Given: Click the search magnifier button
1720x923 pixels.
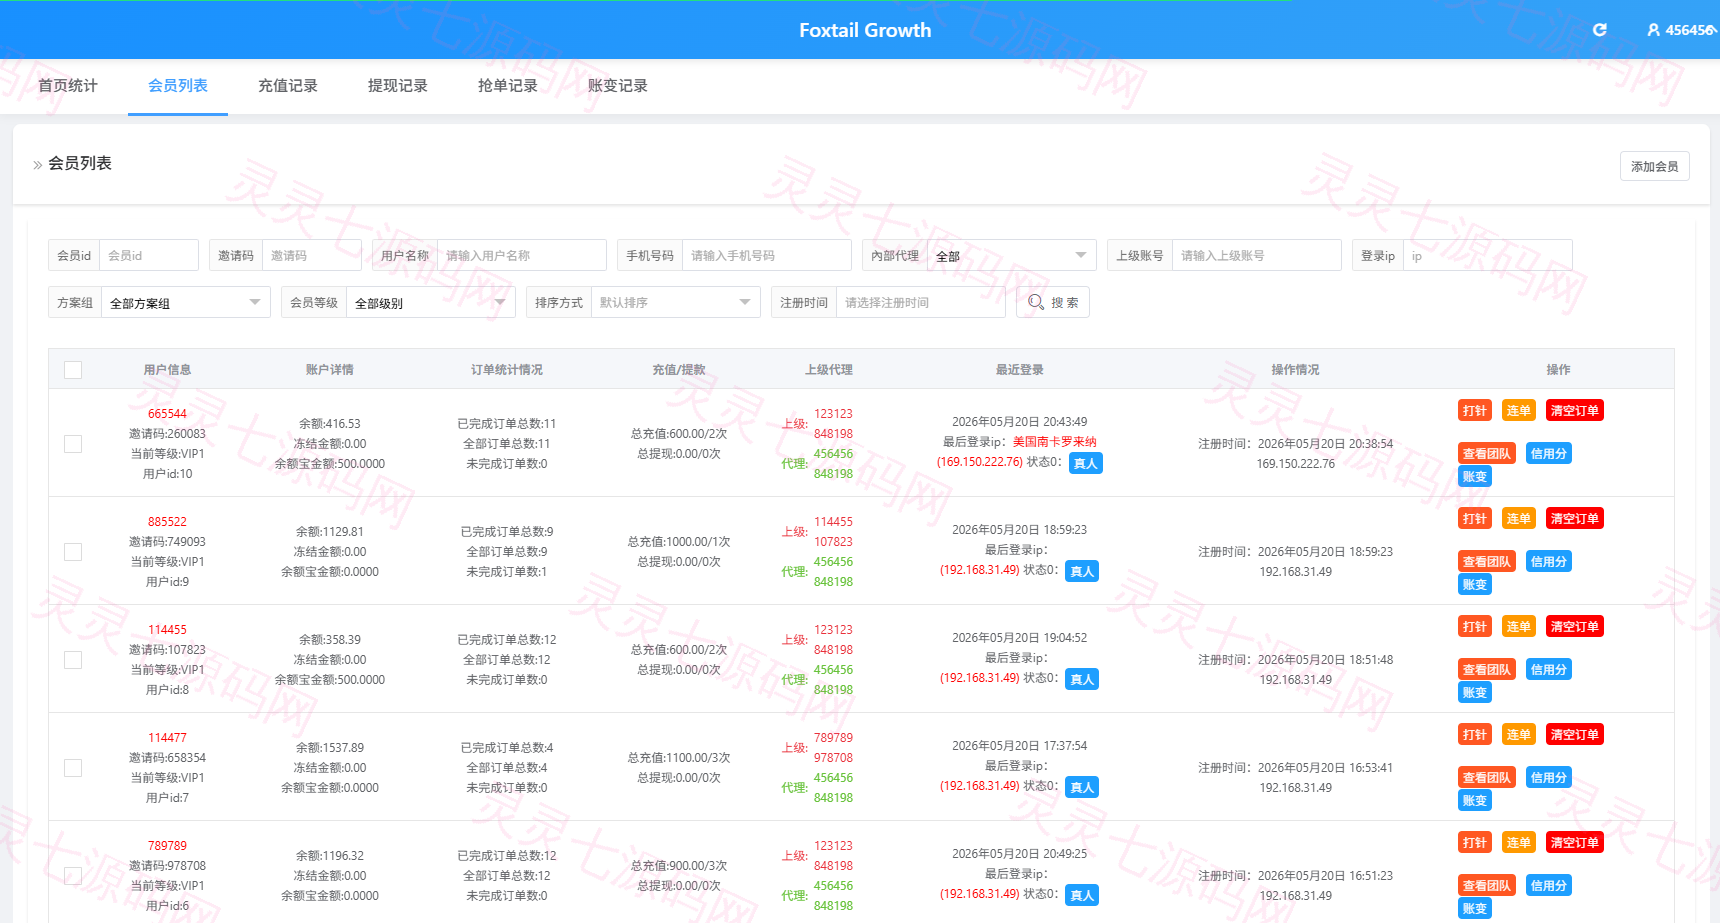Looking at the screenshot, I should click(1053, 302).
